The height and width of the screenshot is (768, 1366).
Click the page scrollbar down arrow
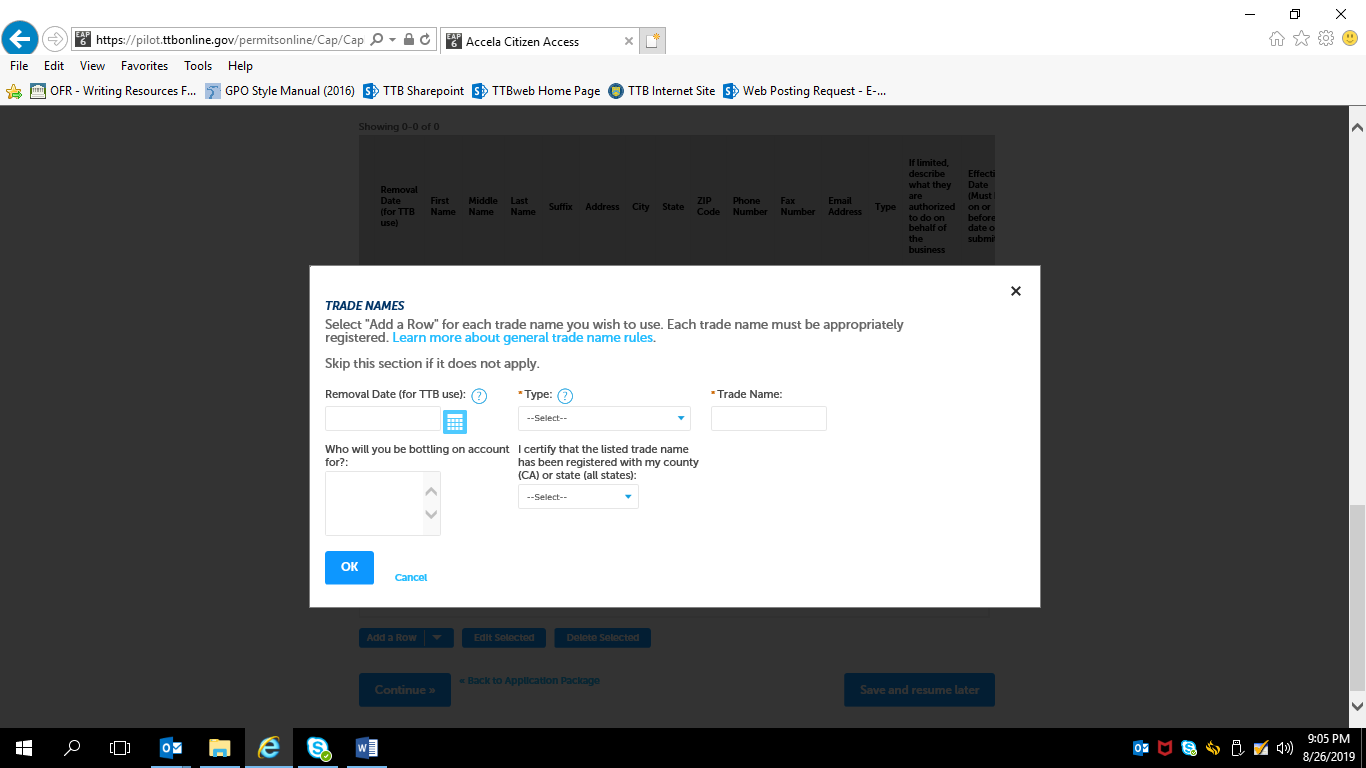[1357, 706]
